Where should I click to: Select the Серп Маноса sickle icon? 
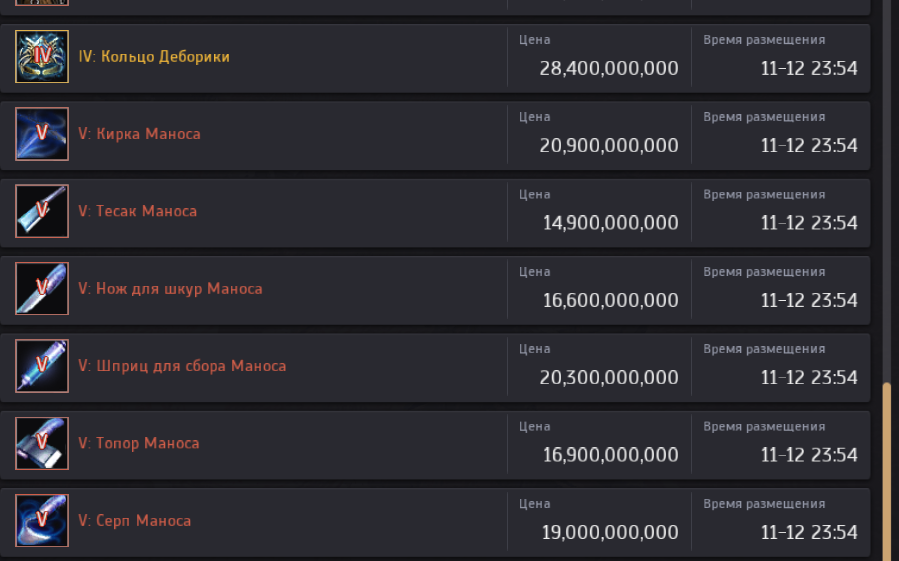(42, 521)
